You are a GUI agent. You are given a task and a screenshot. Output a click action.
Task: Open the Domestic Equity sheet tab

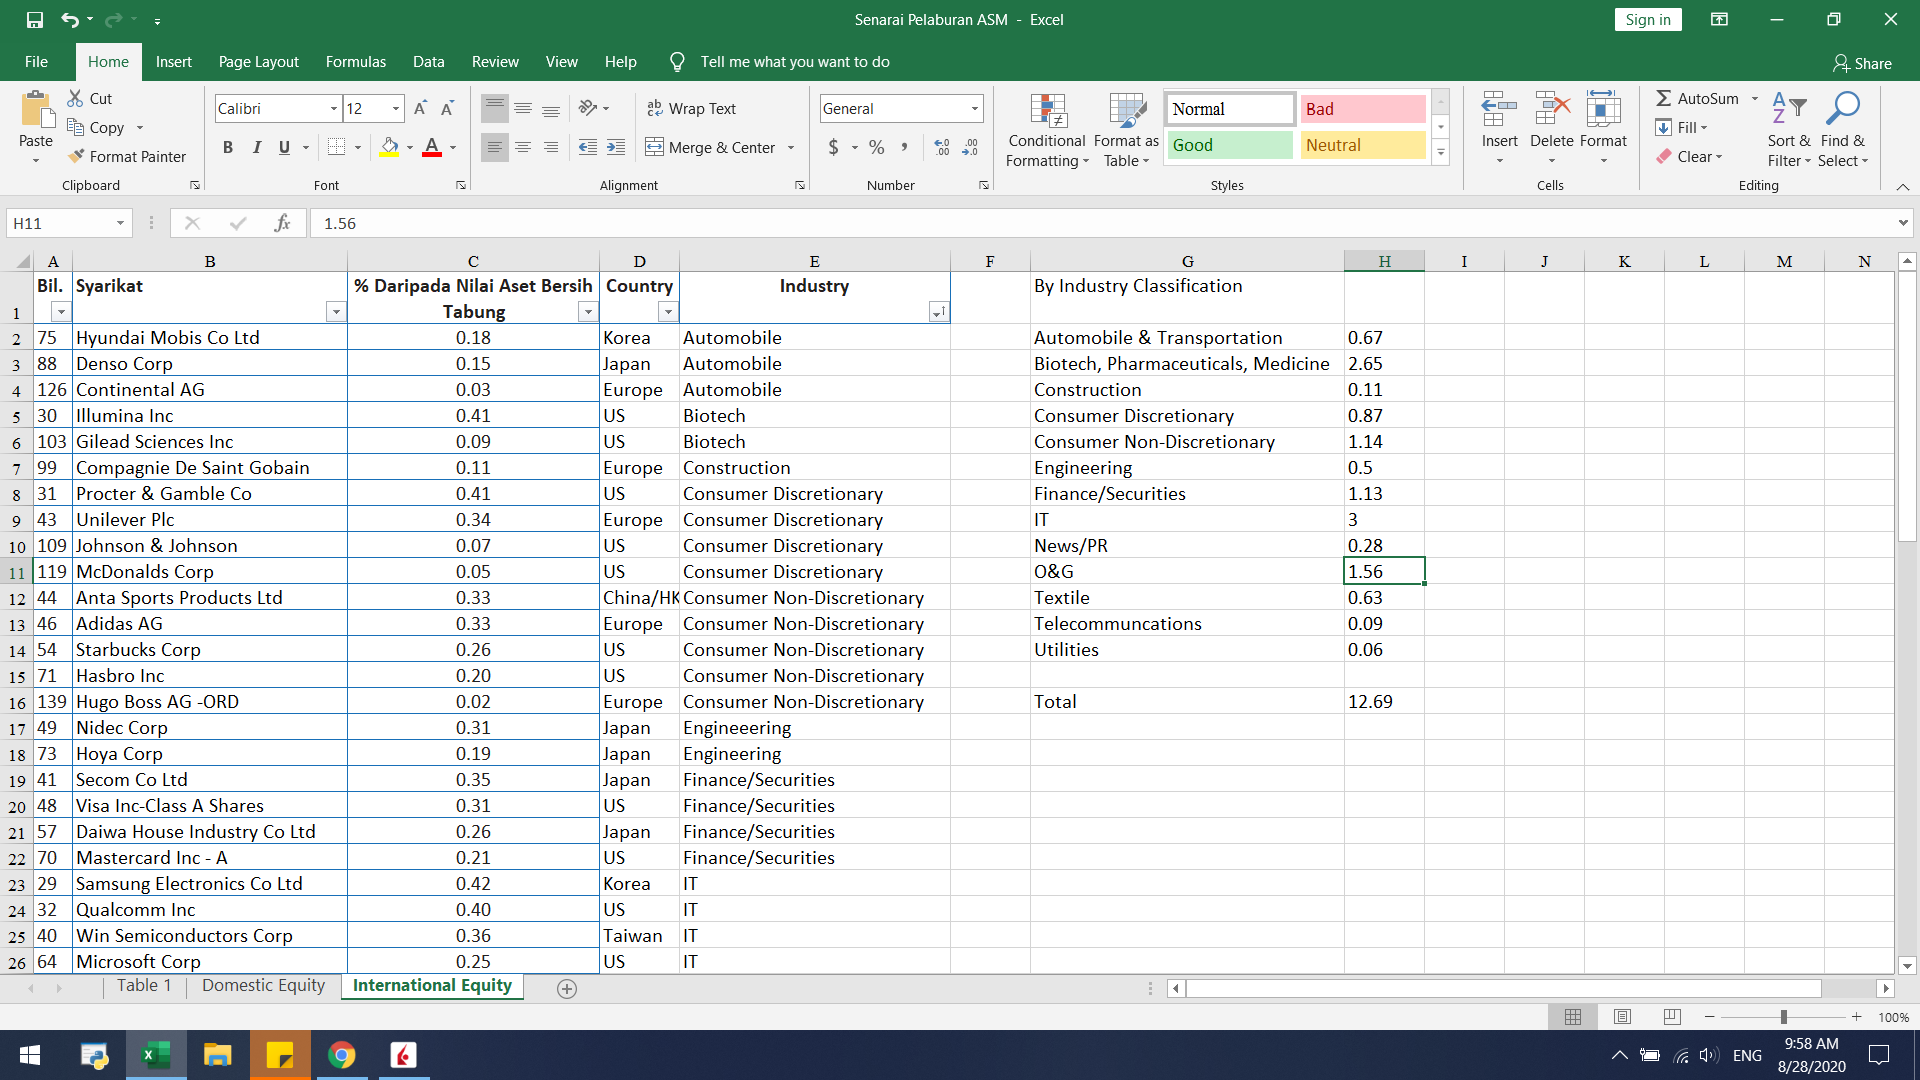coord(263,986)
